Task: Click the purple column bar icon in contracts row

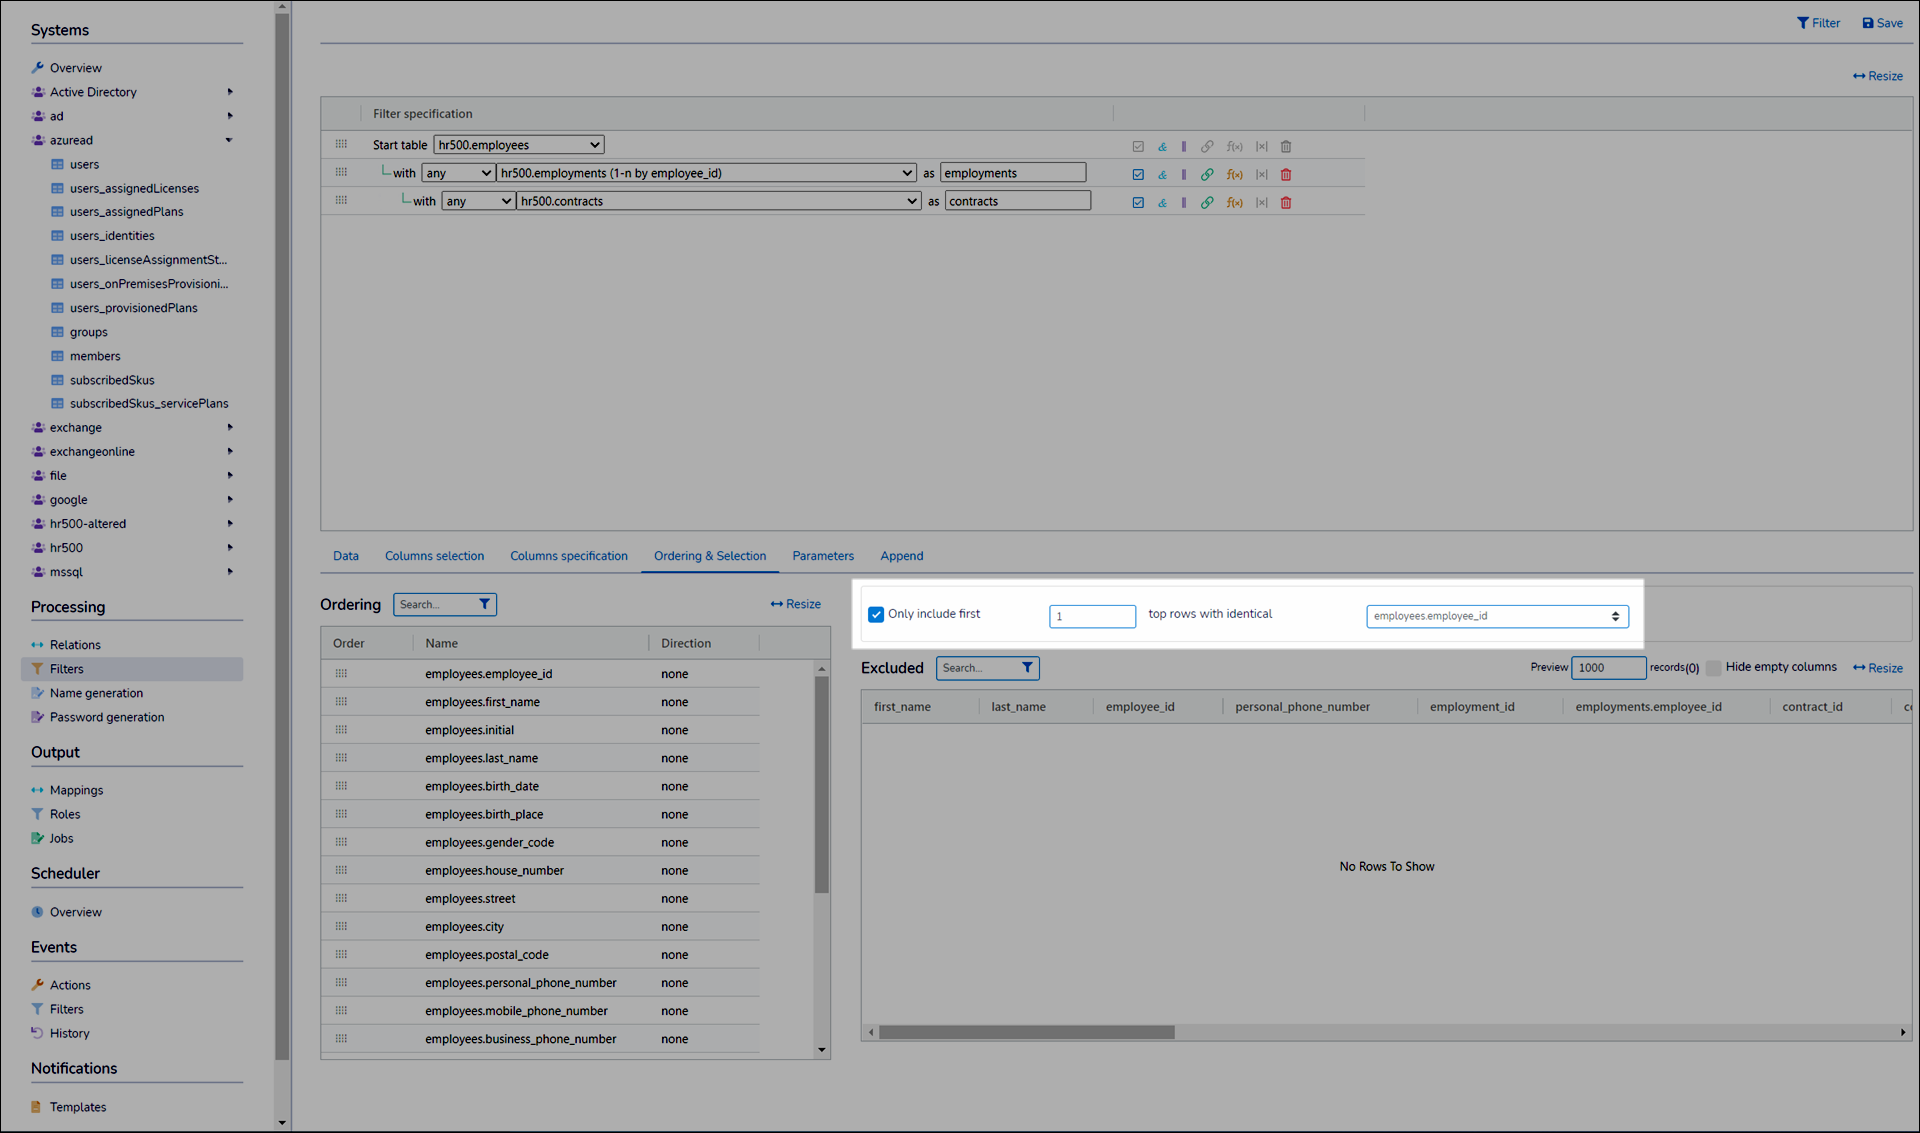Action: coord(1184,202)
